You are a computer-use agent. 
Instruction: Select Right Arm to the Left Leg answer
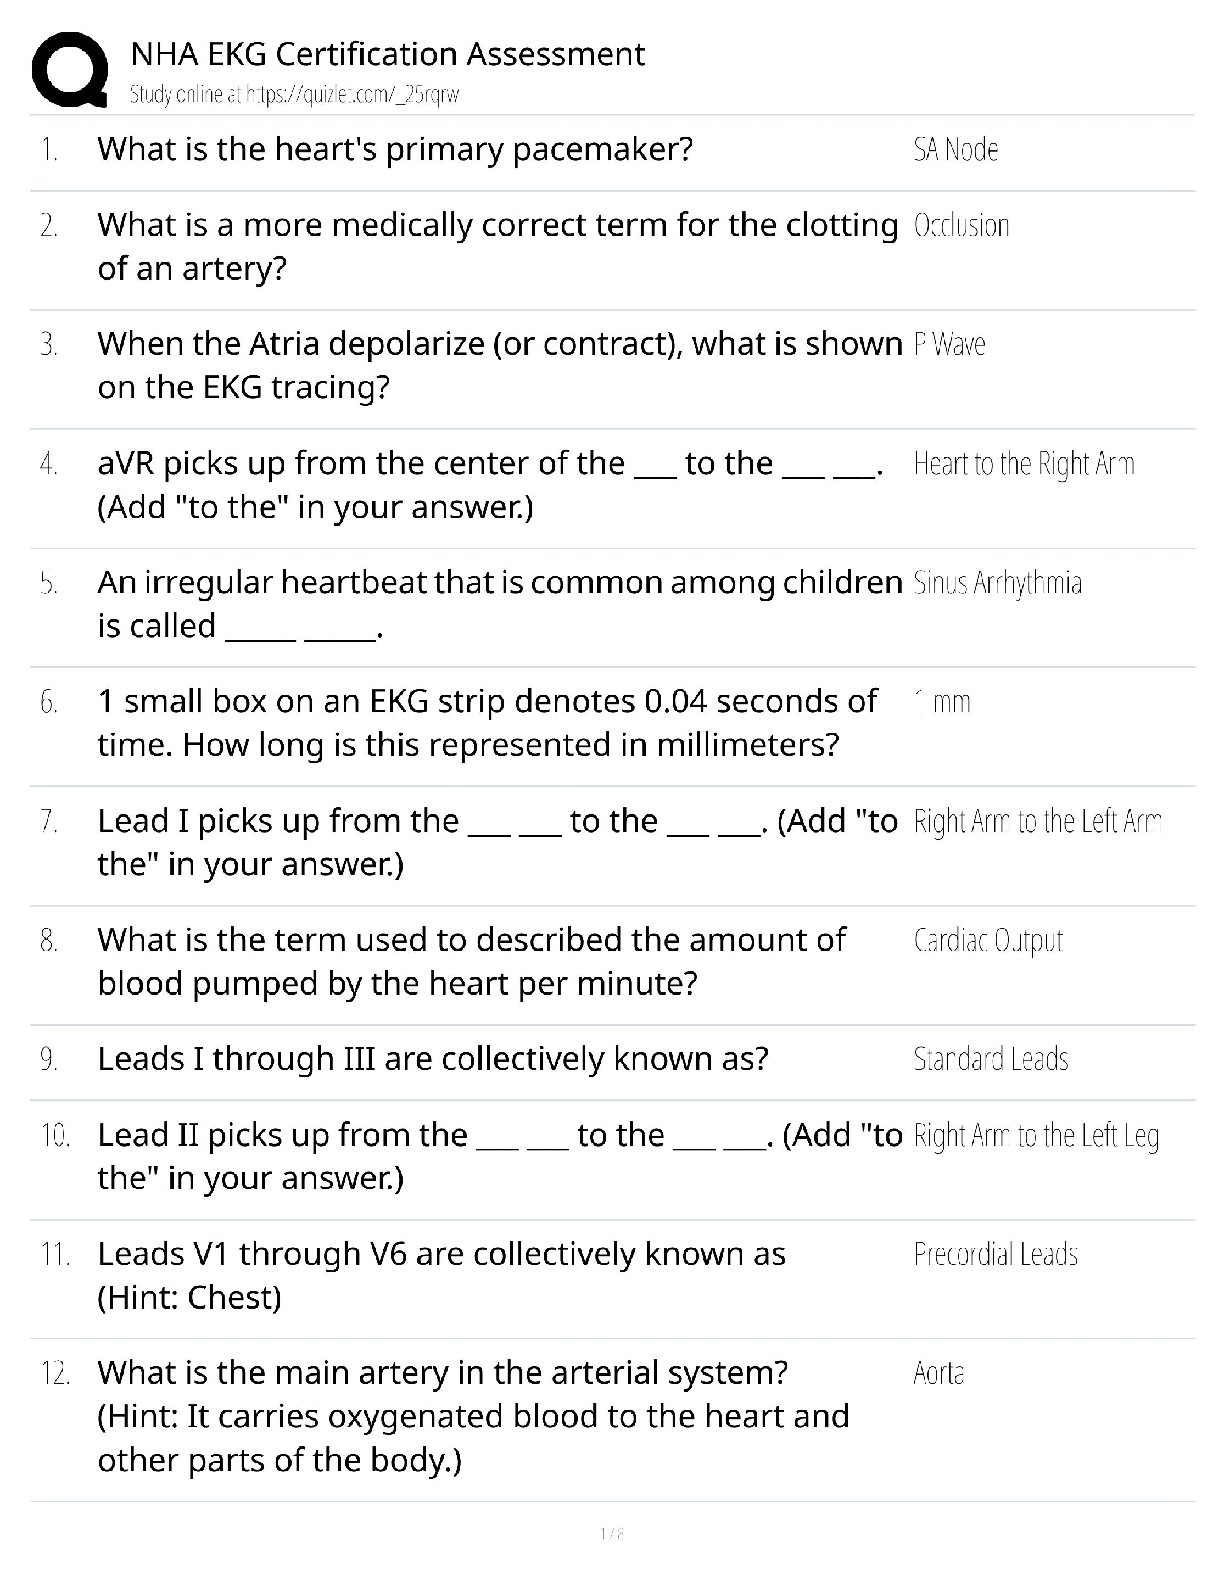pyautogui.click(x=1036, y=1136)
